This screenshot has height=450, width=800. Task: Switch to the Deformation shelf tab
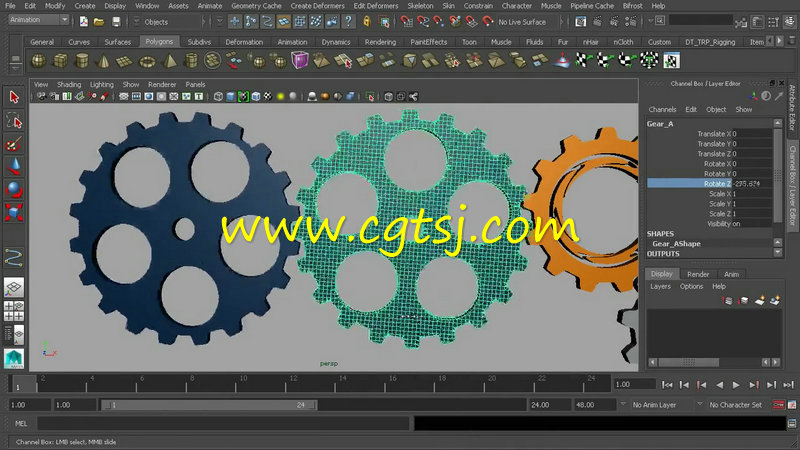[244, 42]
